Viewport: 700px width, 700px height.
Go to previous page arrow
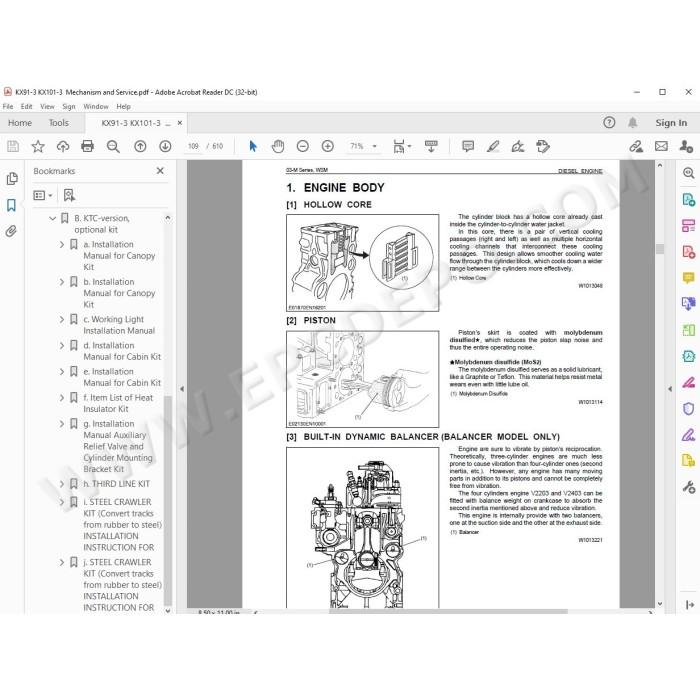pyautogui.click(x=140, y=146)
